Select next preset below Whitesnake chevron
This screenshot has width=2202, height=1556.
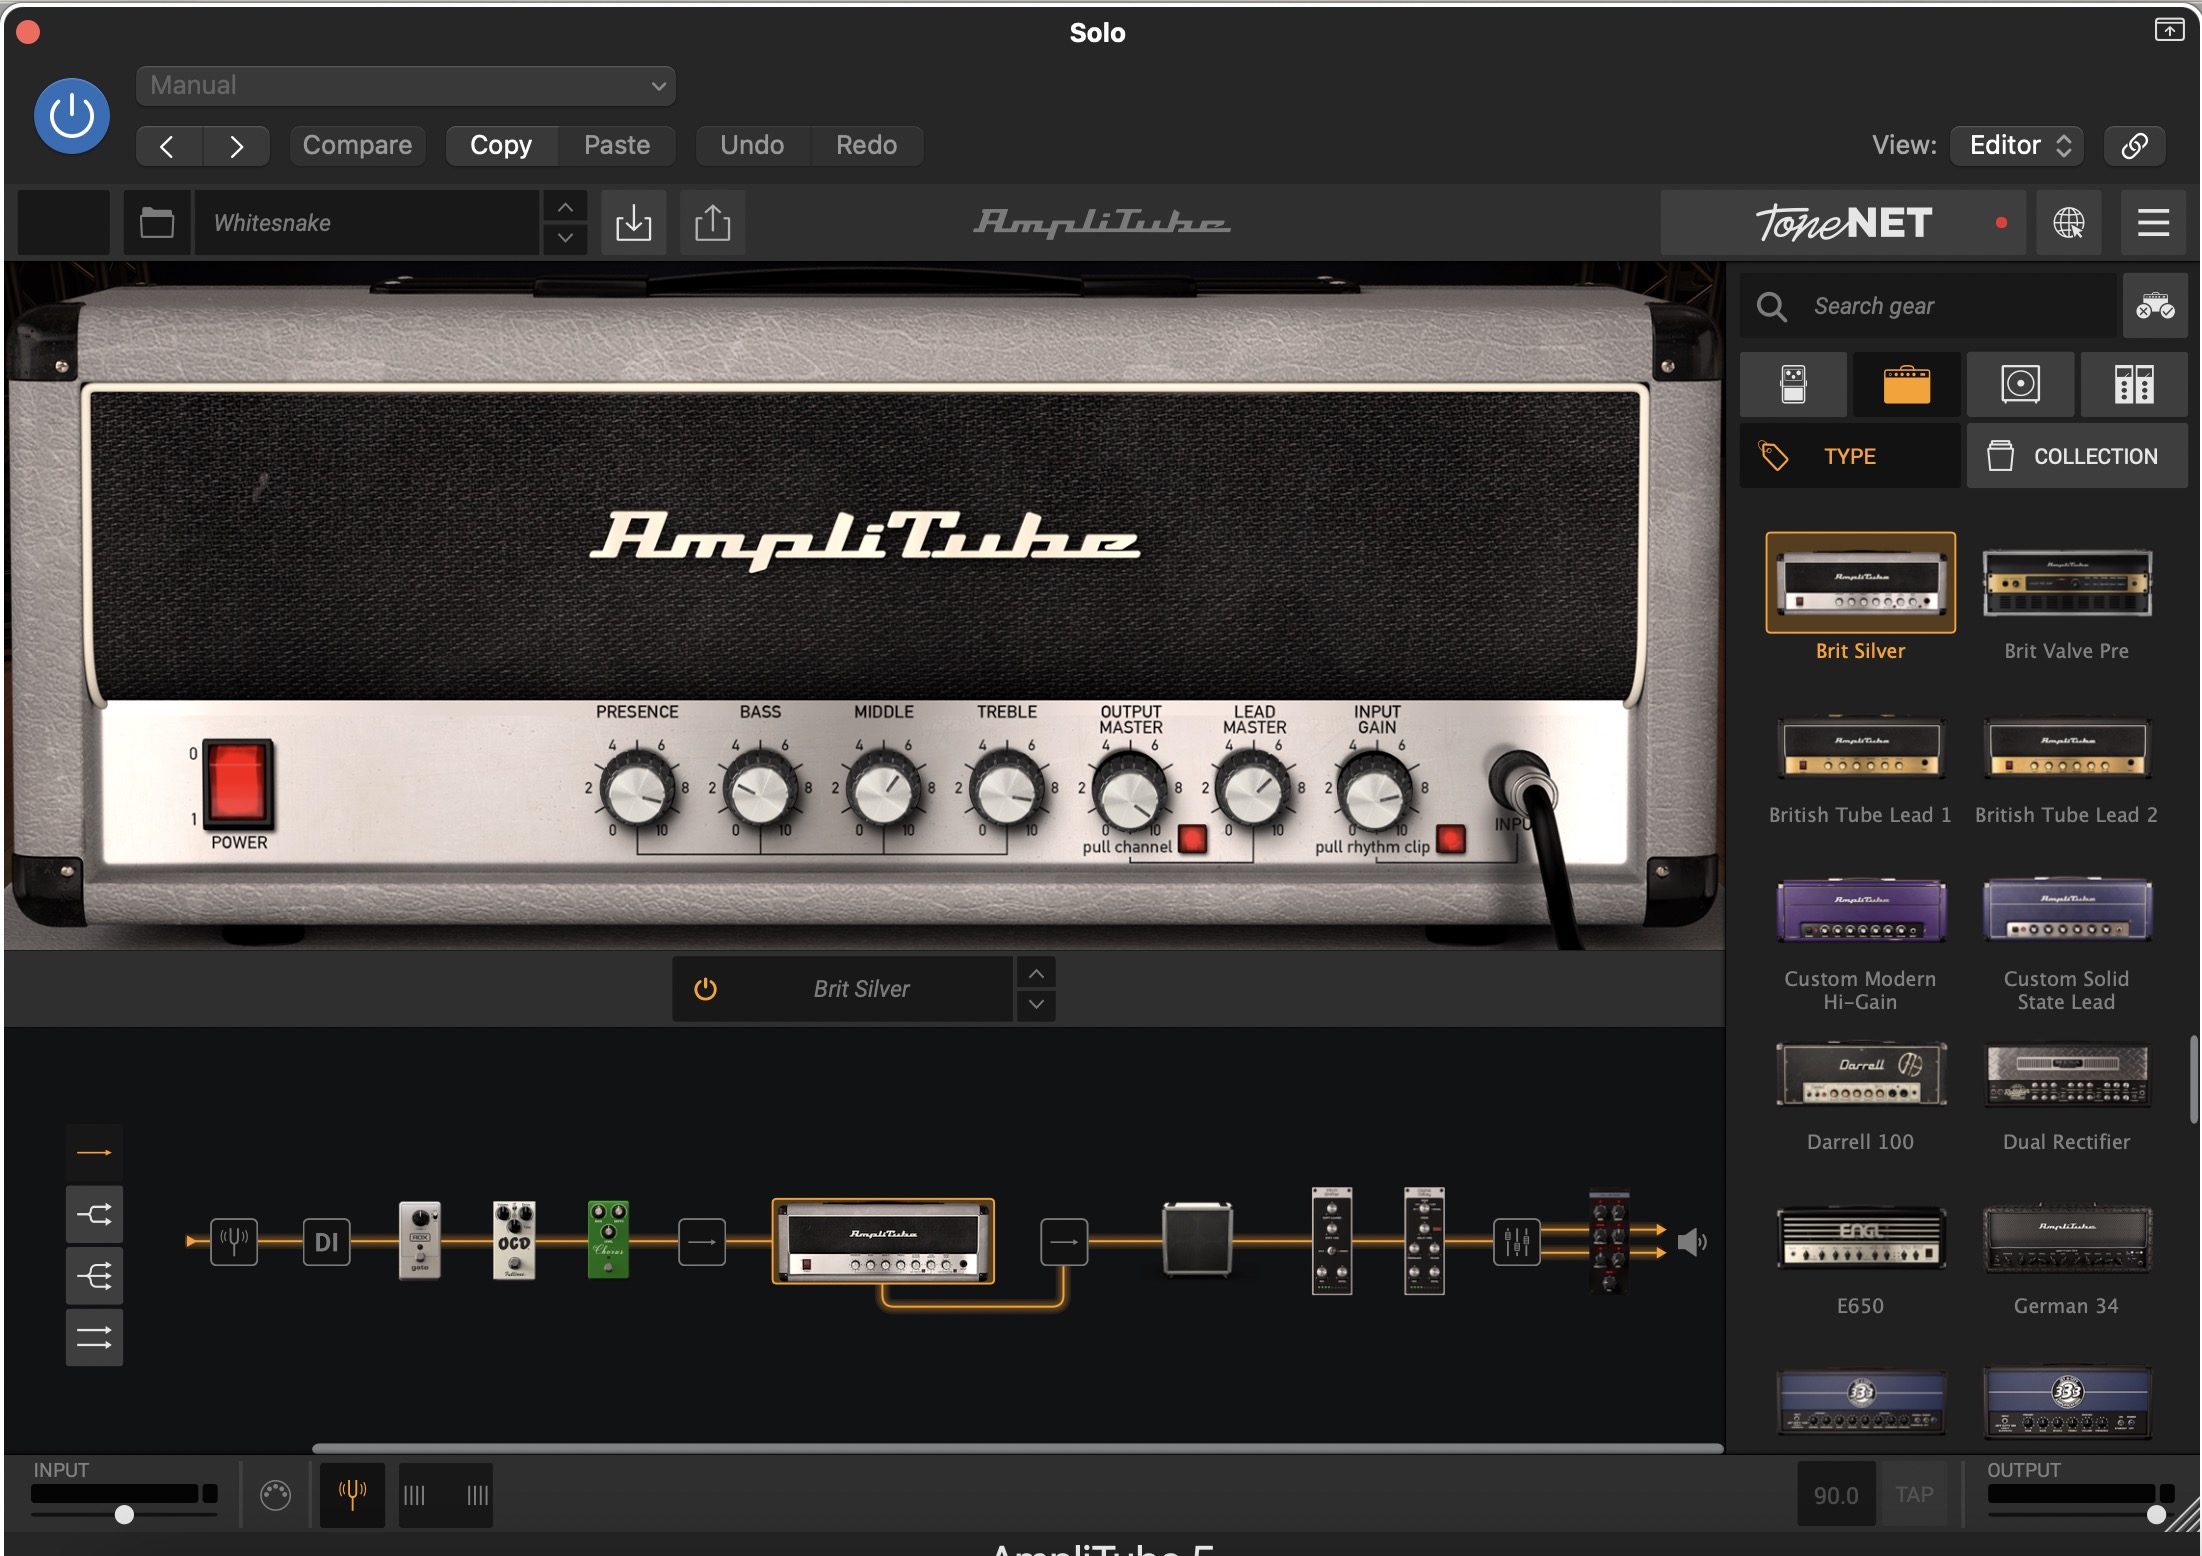click(x=565, y=238)
